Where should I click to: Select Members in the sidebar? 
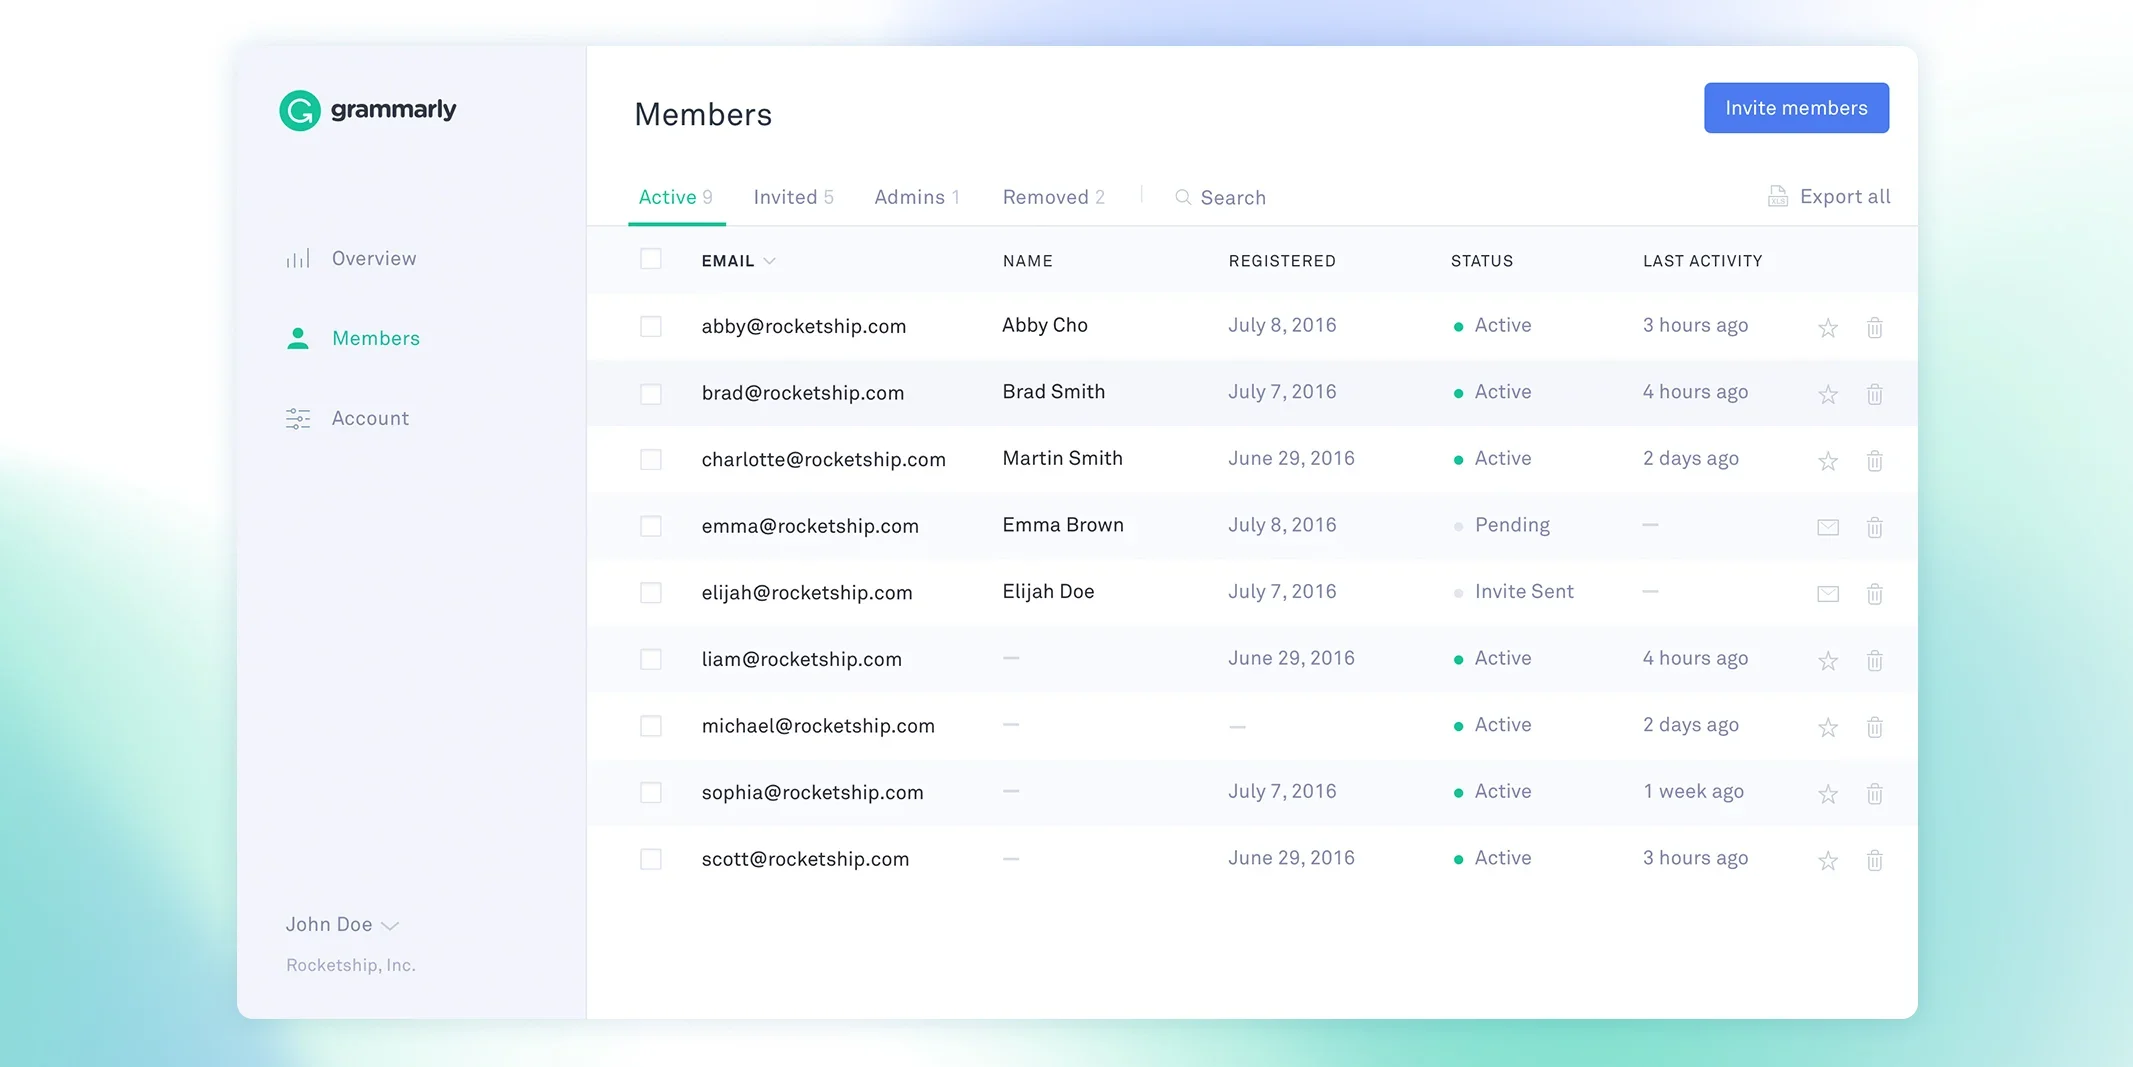[x=353, y=338]
